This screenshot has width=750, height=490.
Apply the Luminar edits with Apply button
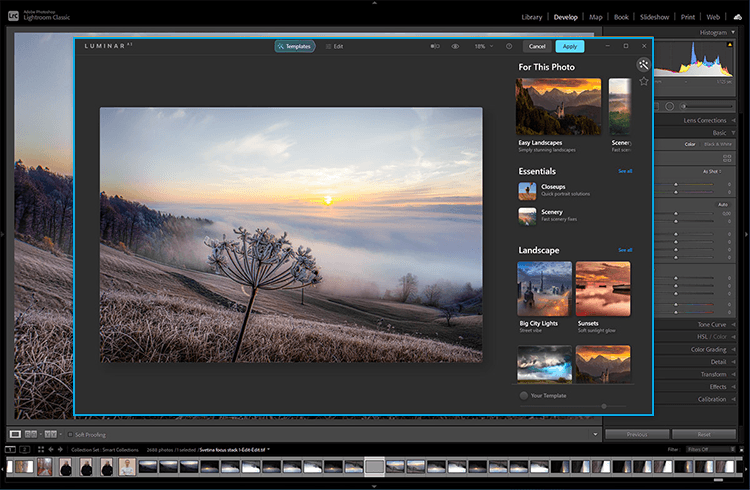[570, 46]
